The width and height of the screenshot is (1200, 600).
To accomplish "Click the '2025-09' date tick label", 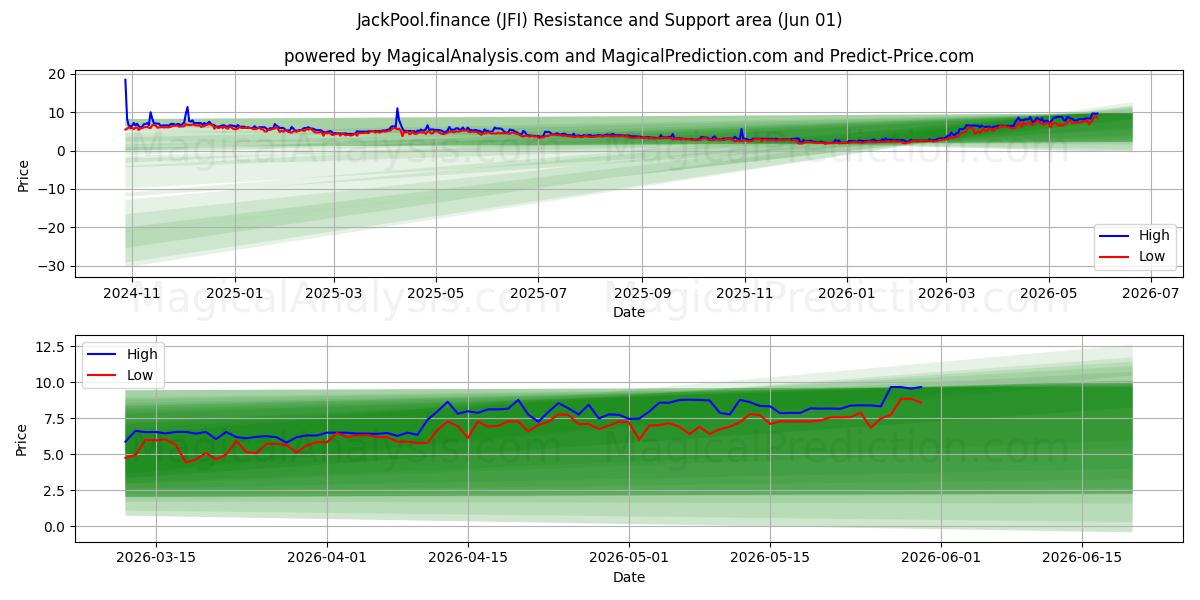I will coord(642,295).
